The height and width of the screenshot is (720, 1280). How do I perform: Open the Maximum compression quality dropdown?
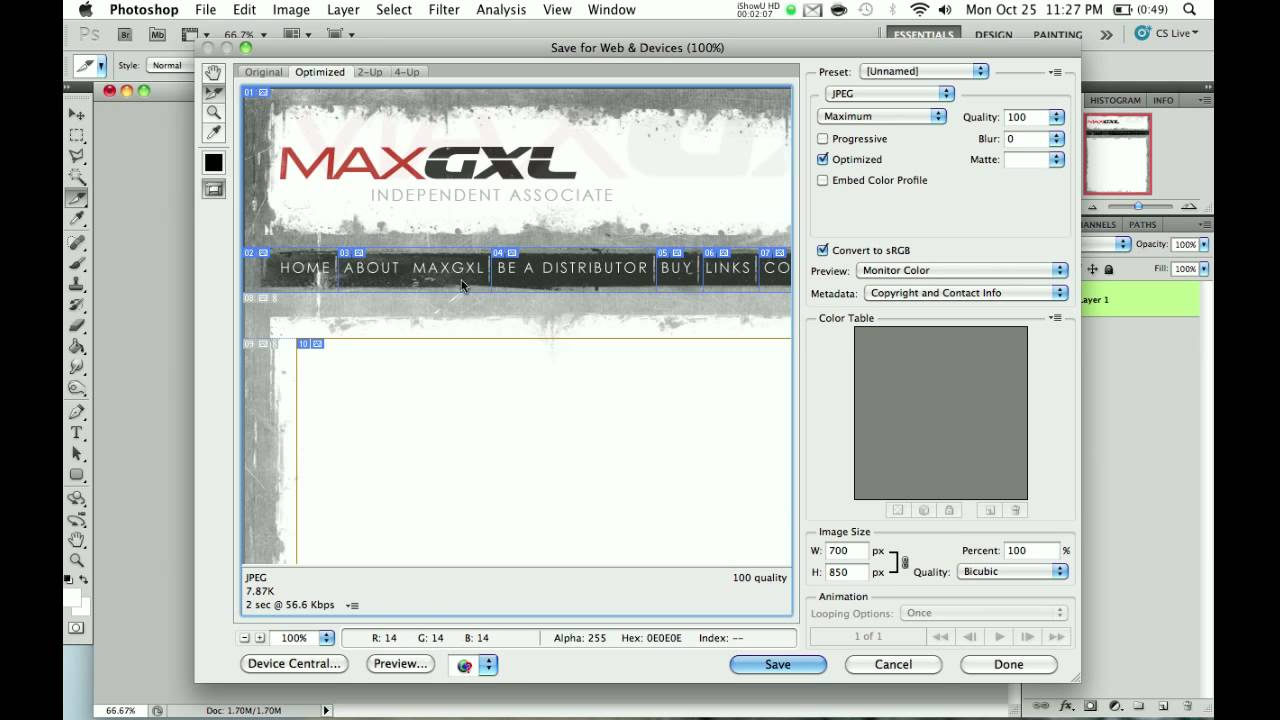(x=882, y=116)
